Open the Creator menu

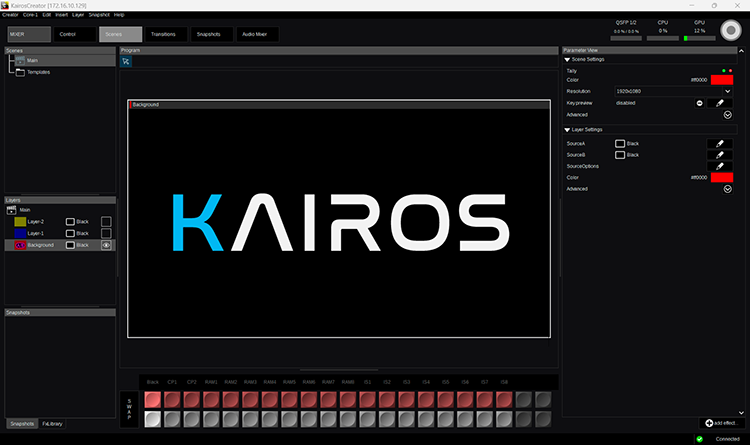10,15
